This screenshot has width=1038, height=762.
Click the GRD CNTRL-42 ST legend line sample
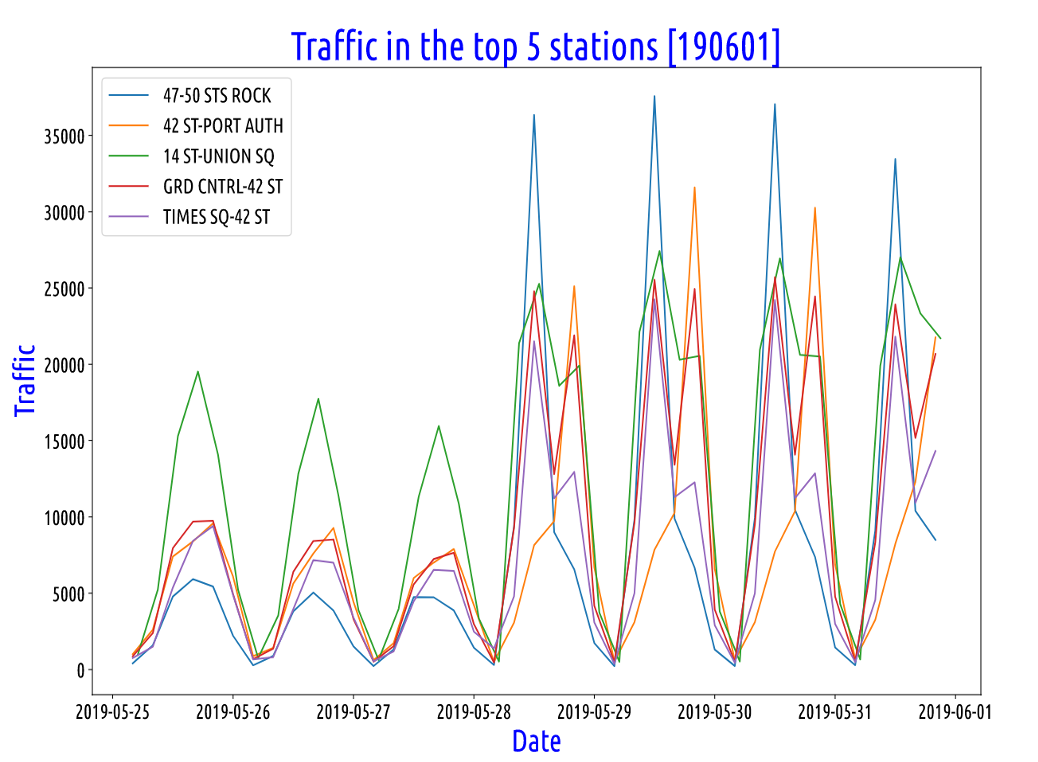pyautogui.click(x=130, y=183)
